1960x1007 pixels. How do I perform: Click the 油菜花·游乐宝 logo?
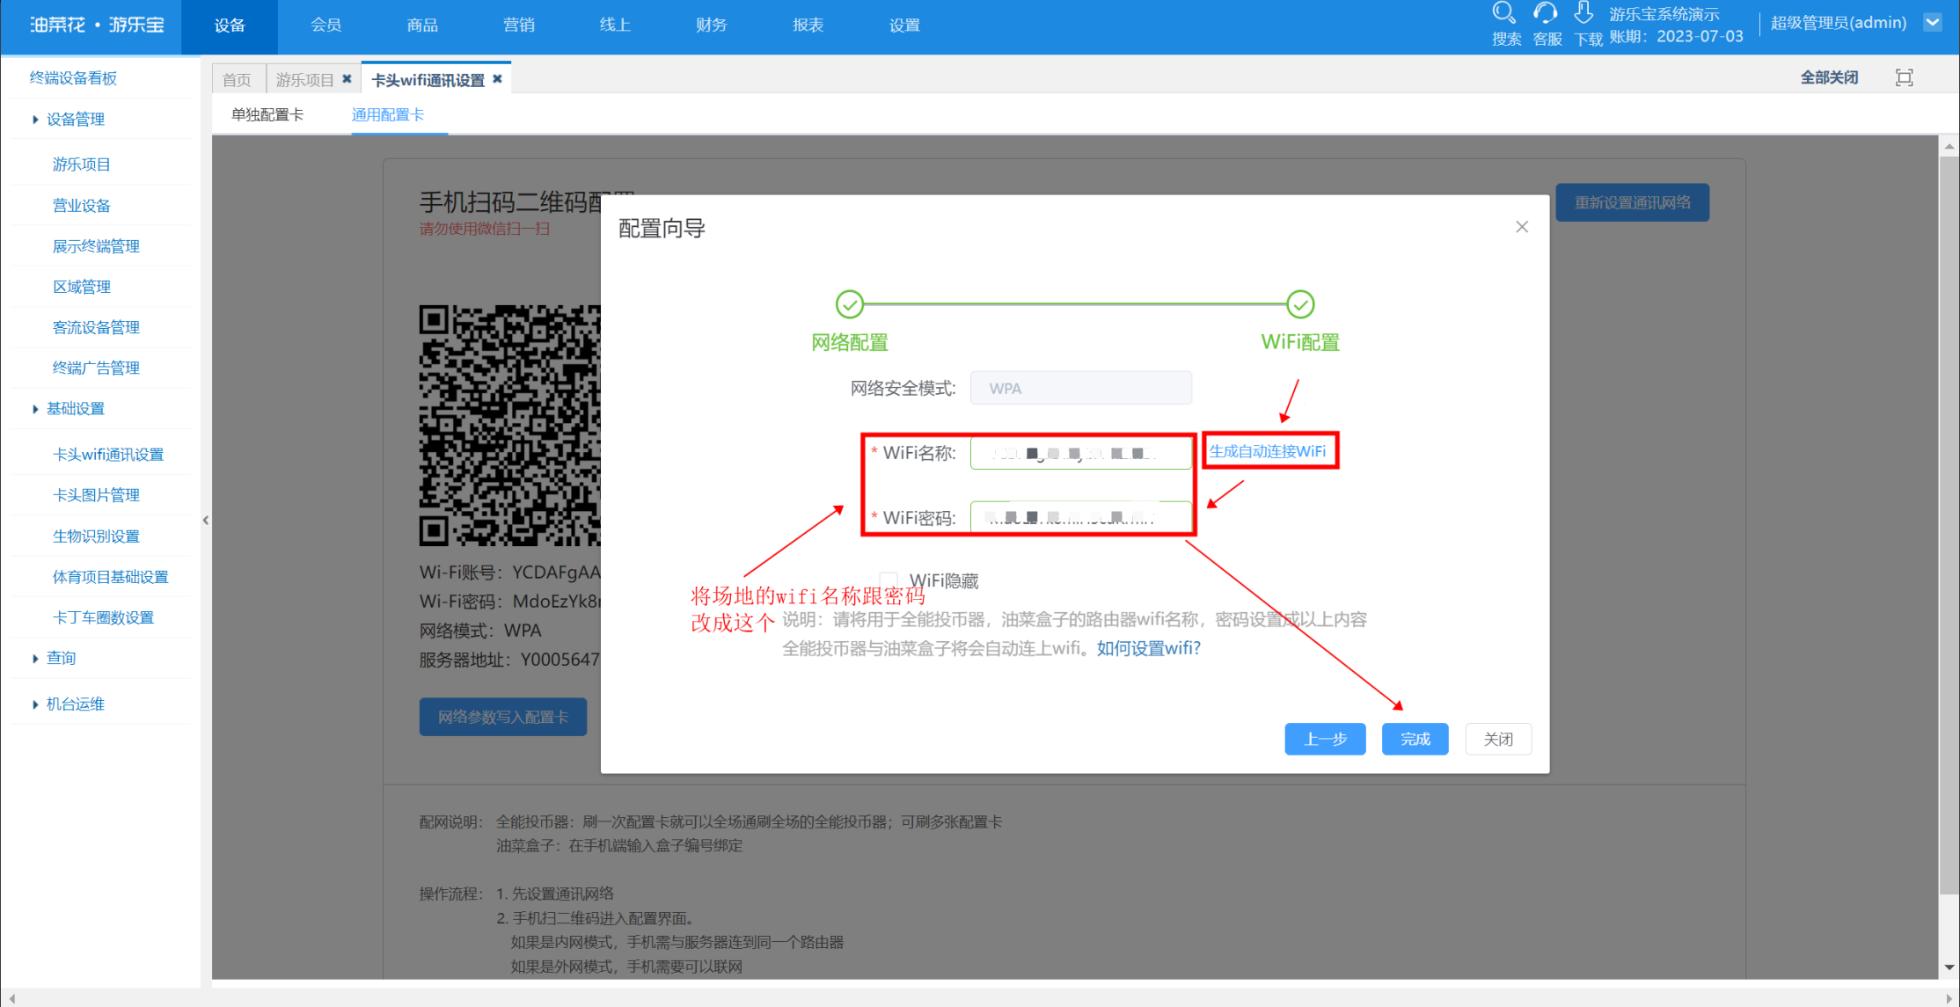[96, 25]
